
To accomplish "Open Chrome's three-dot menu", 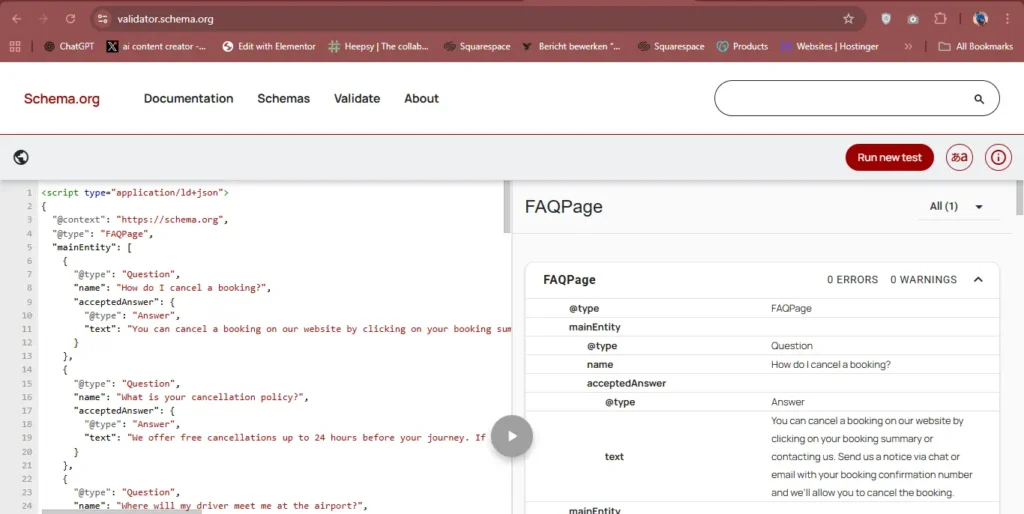I will pos(1008,19).
